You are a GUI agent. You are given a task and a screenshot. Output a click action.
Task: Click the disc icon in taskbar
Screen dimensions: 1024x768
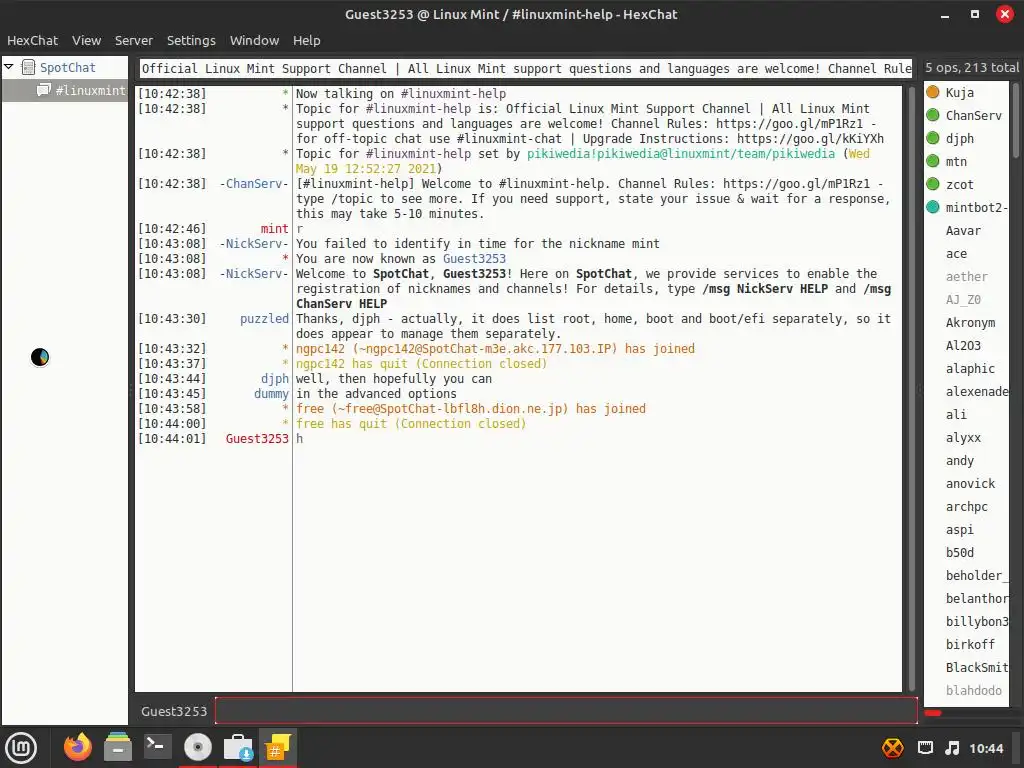coord(198,747)
